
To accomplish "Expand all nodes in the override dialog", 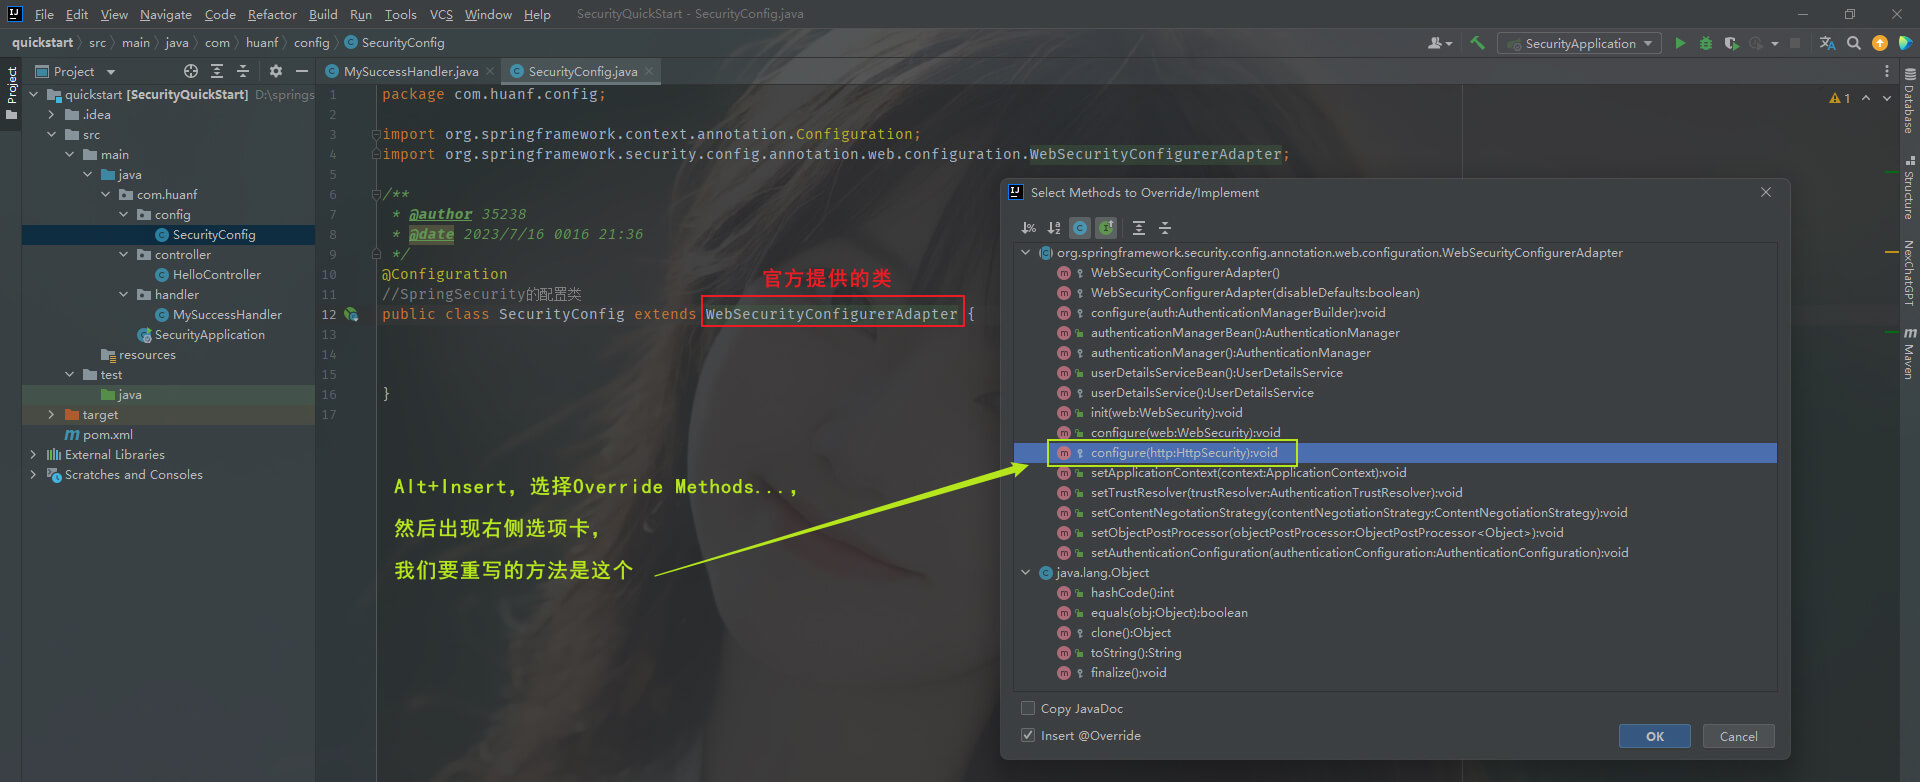I will 1138,228.
